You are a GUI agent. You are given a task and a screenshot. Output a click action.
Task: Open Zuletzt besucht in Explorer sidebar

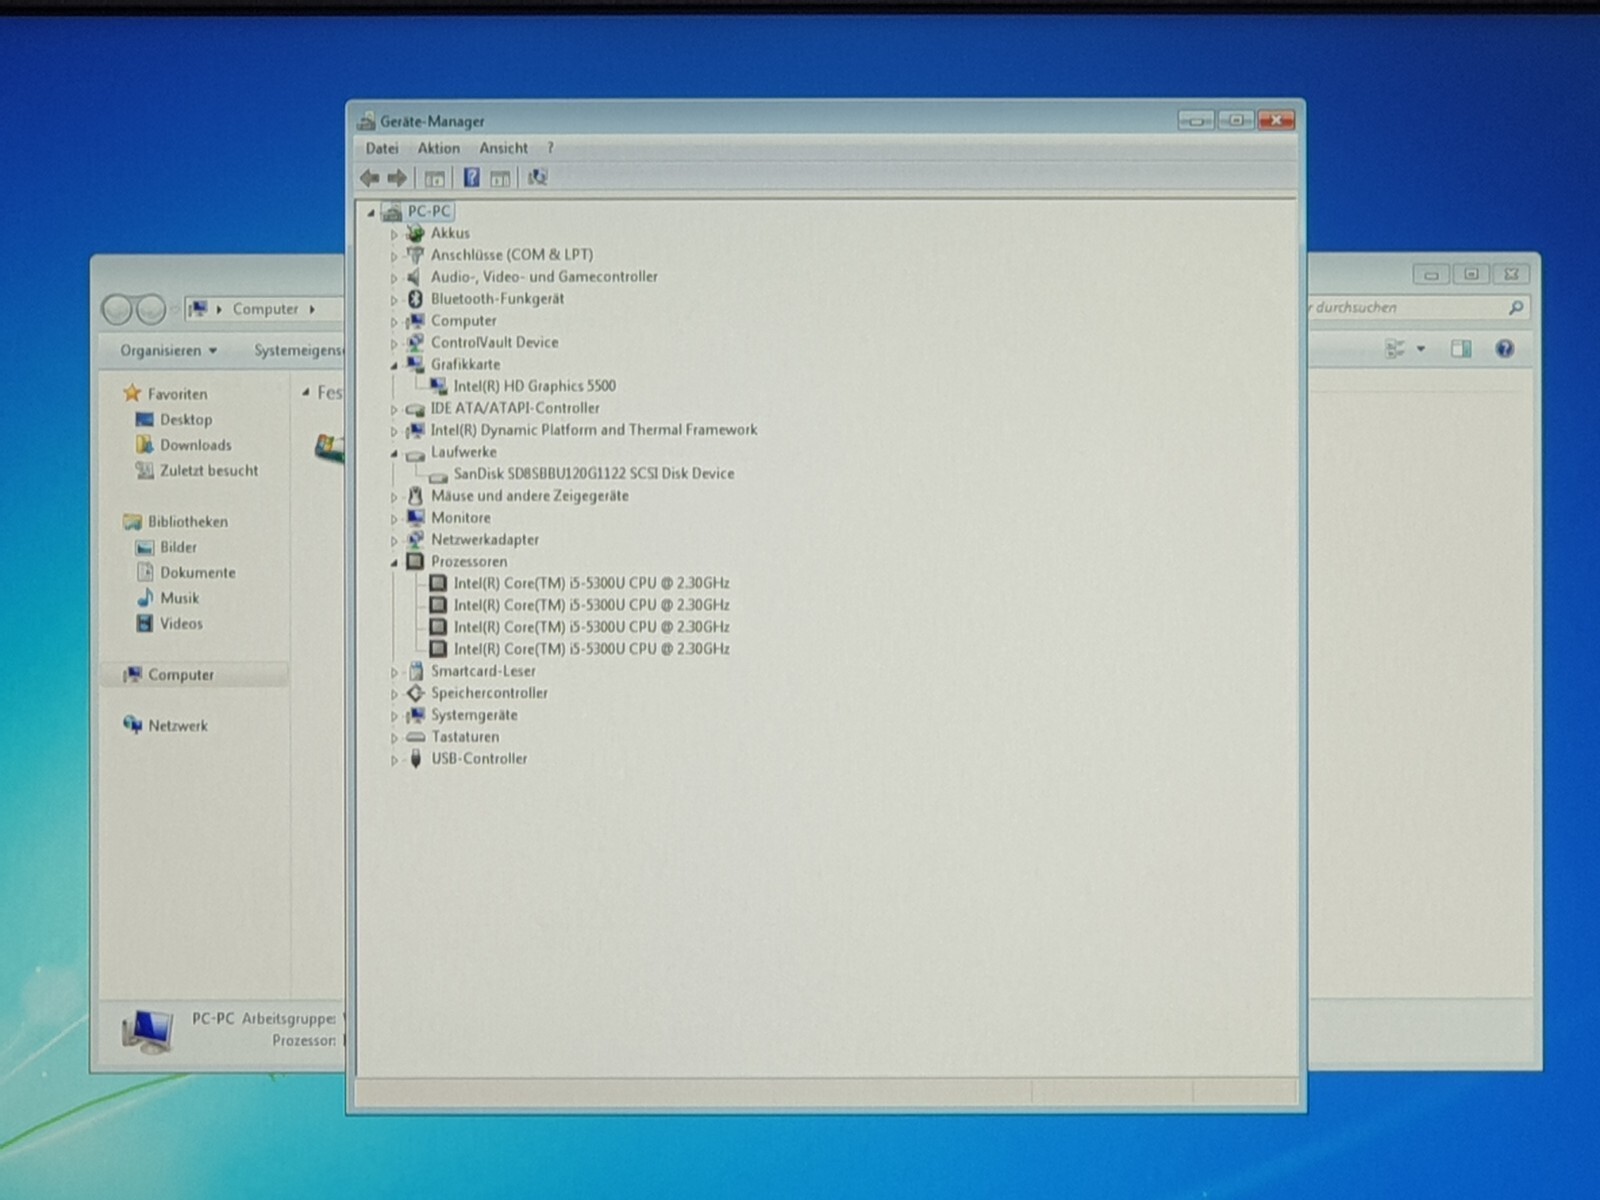[209, 471]
